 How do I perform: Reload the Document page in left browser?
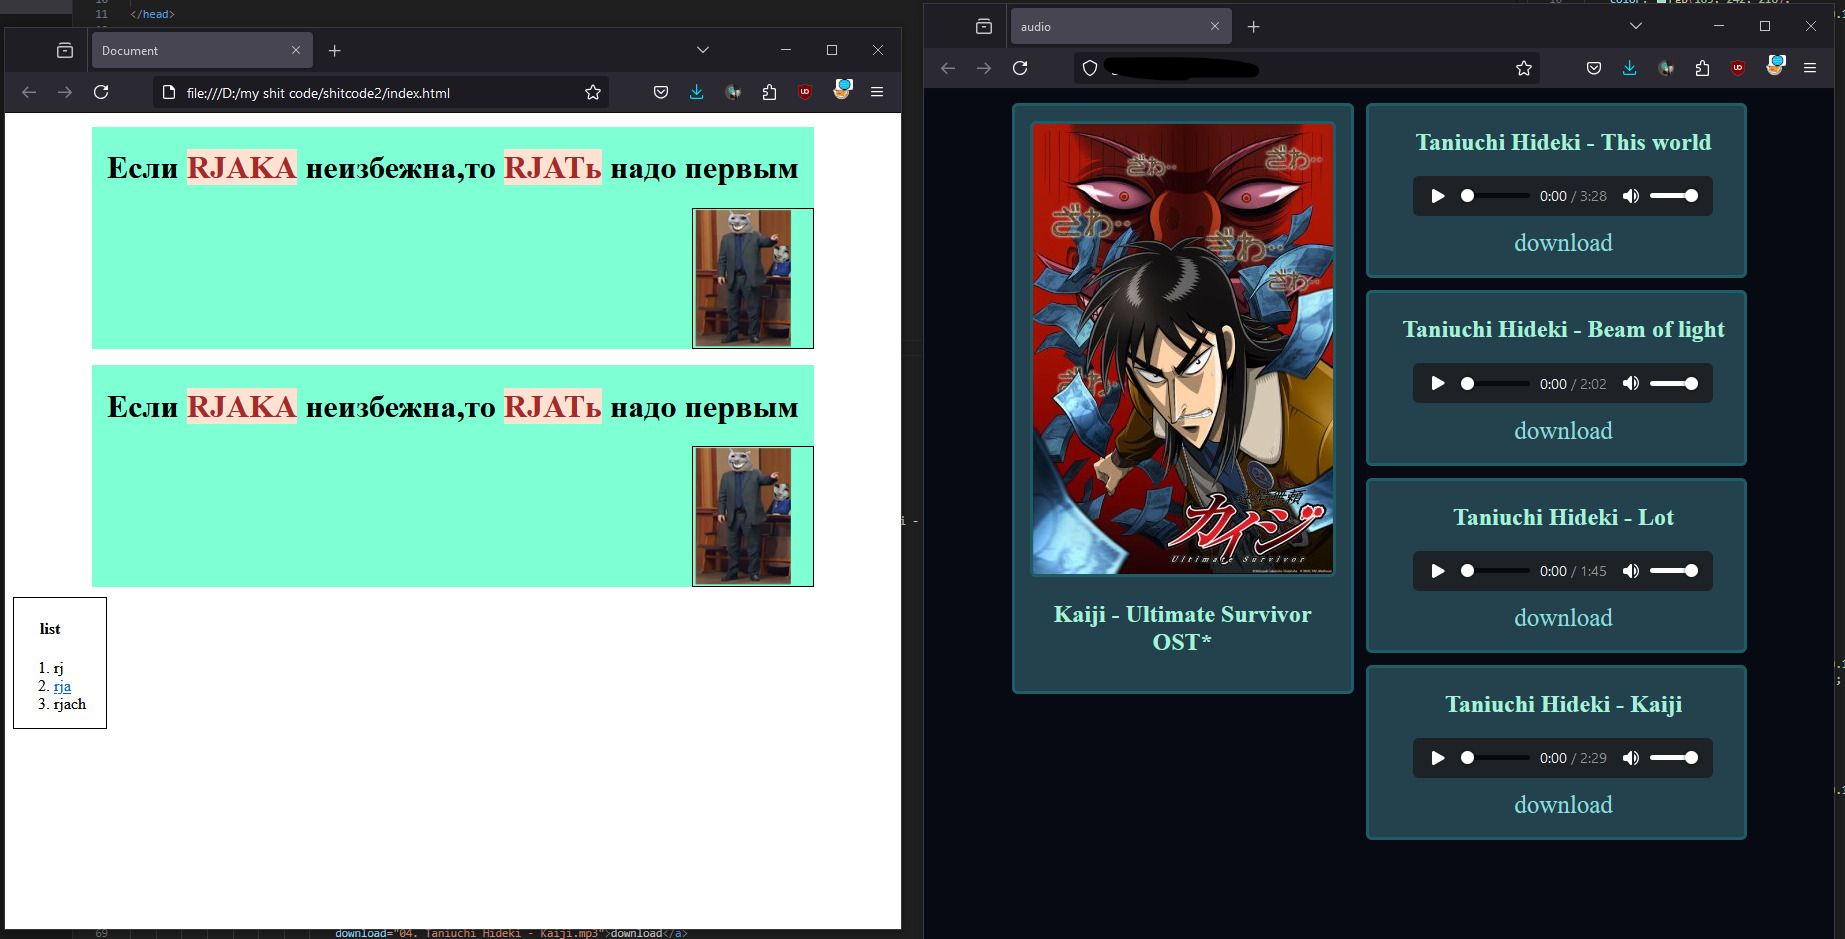pyautogui.click(x=101, y=92)
